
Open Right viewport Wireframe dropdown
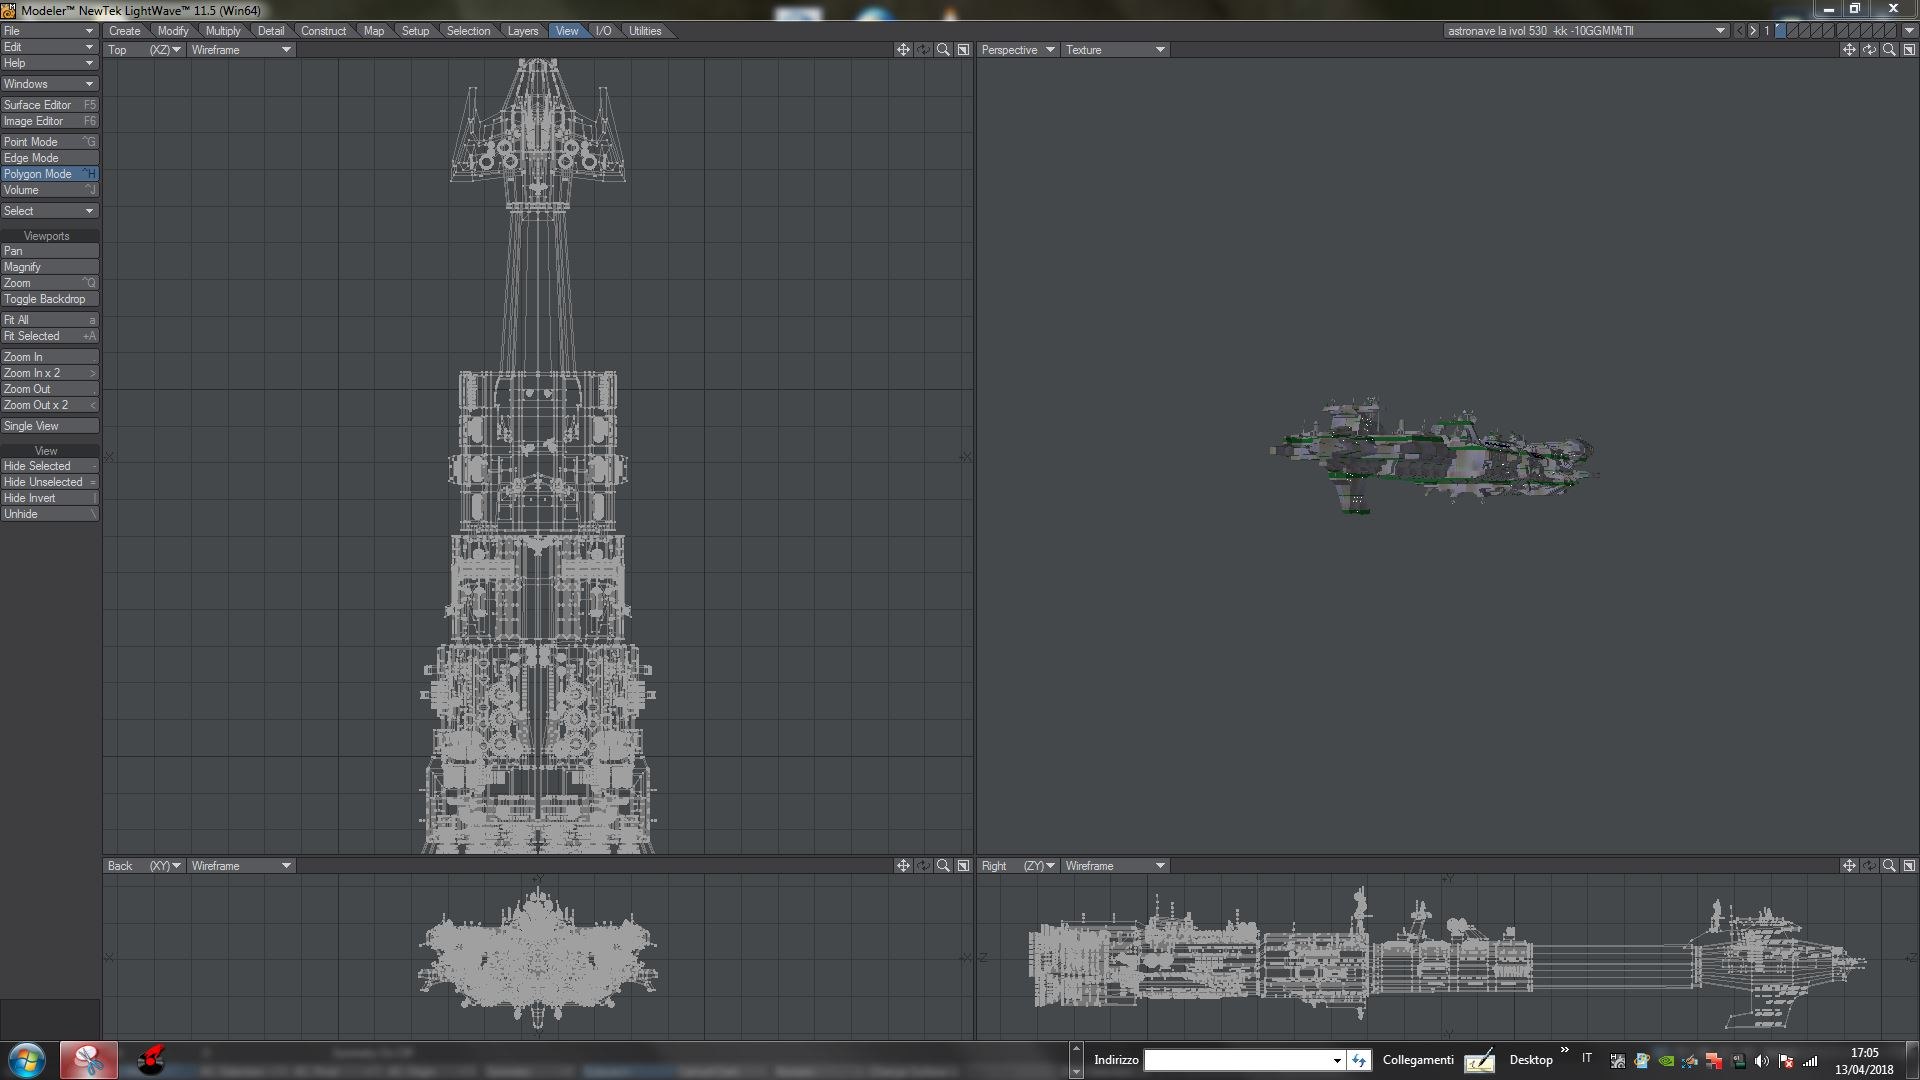click(1115, 866)
